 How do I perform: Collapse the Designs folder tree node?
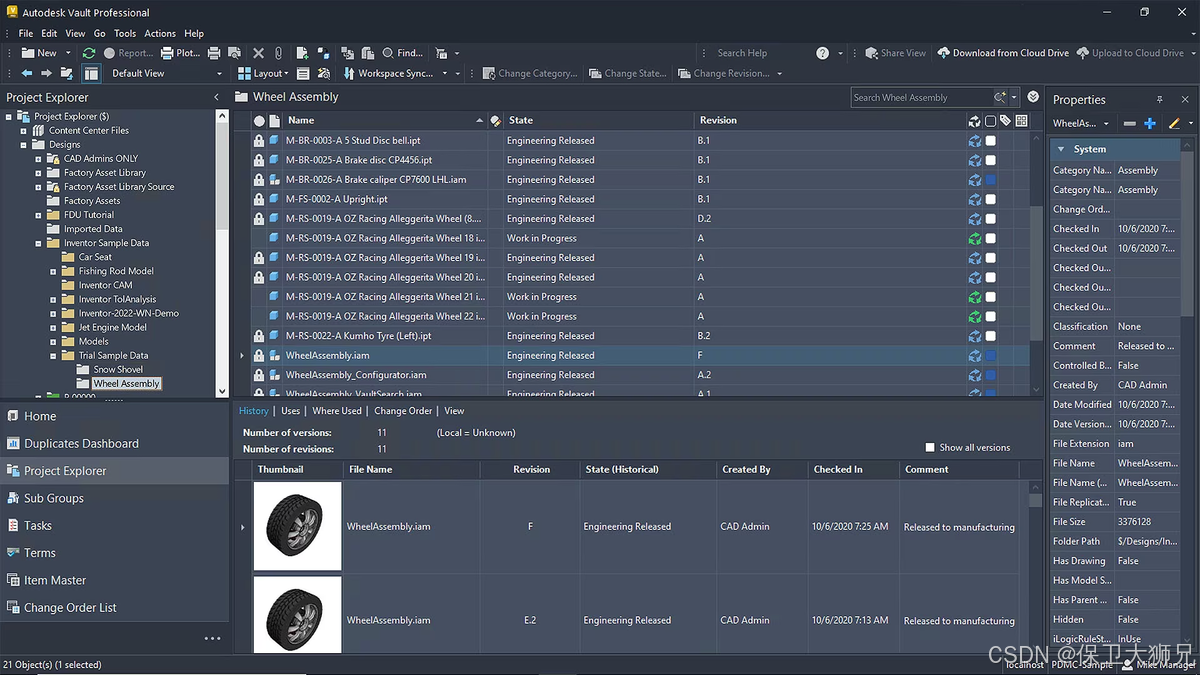tap(24, 145)
